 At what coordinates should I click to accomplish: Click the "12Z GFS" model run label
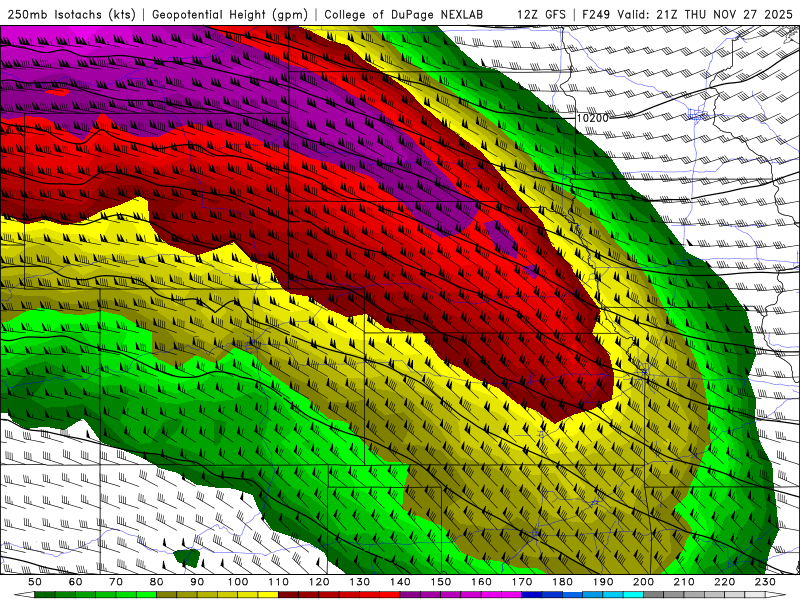click(x=541, y=14)
